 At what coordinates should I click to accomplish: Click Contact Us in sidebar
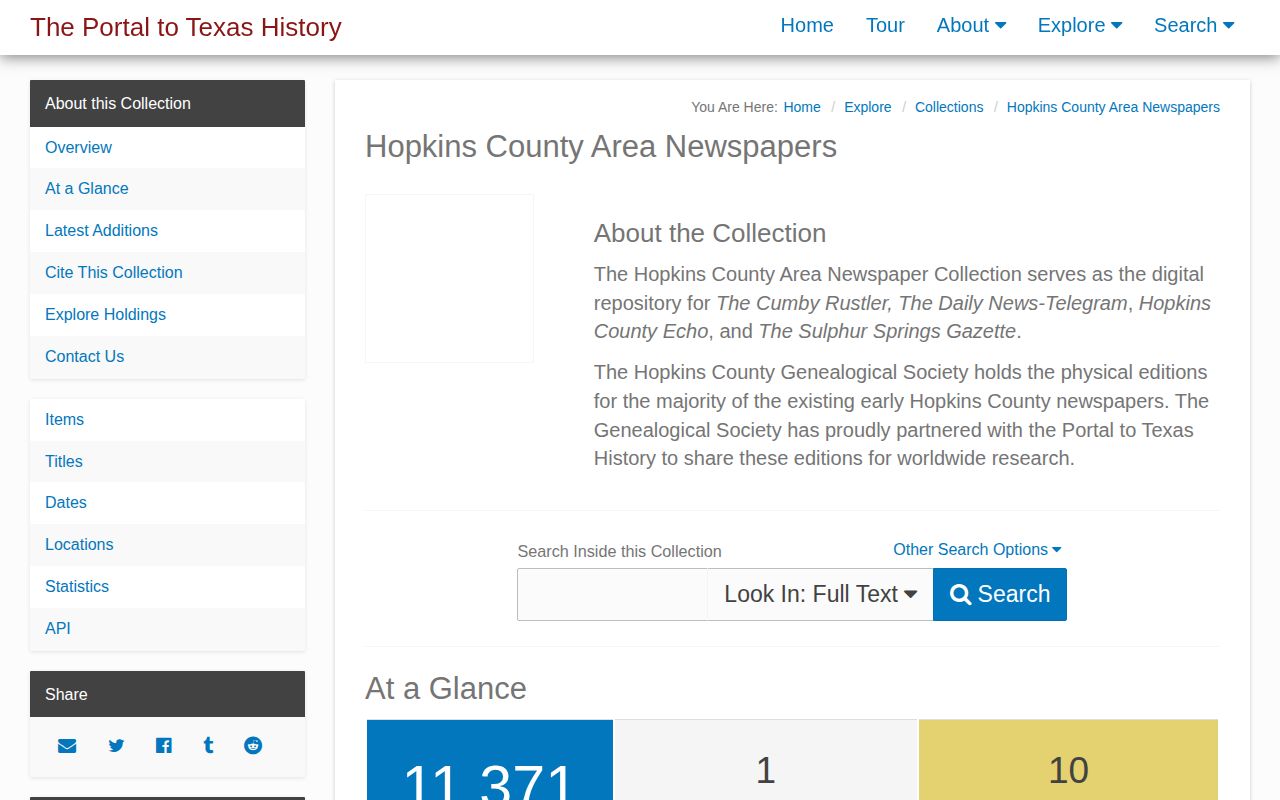click(x=167, y=356)
